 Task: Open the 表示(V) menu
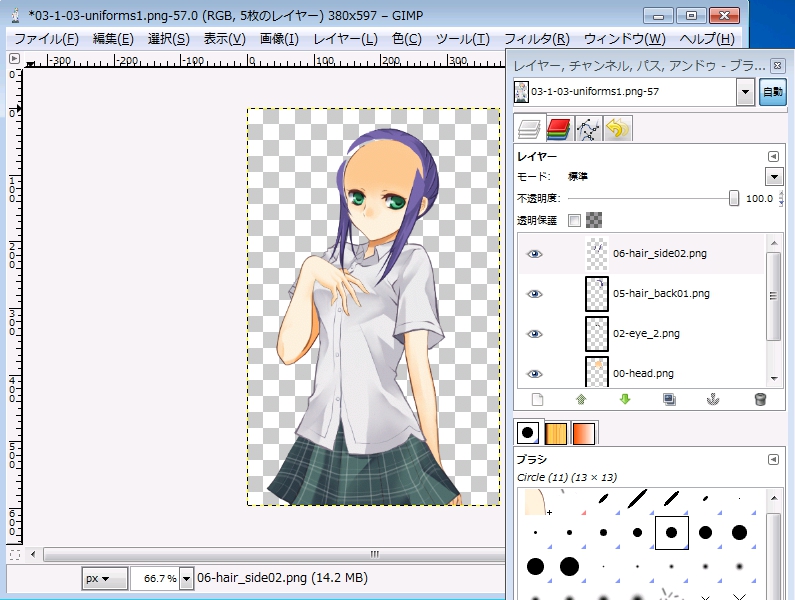[x=224, y=39]
